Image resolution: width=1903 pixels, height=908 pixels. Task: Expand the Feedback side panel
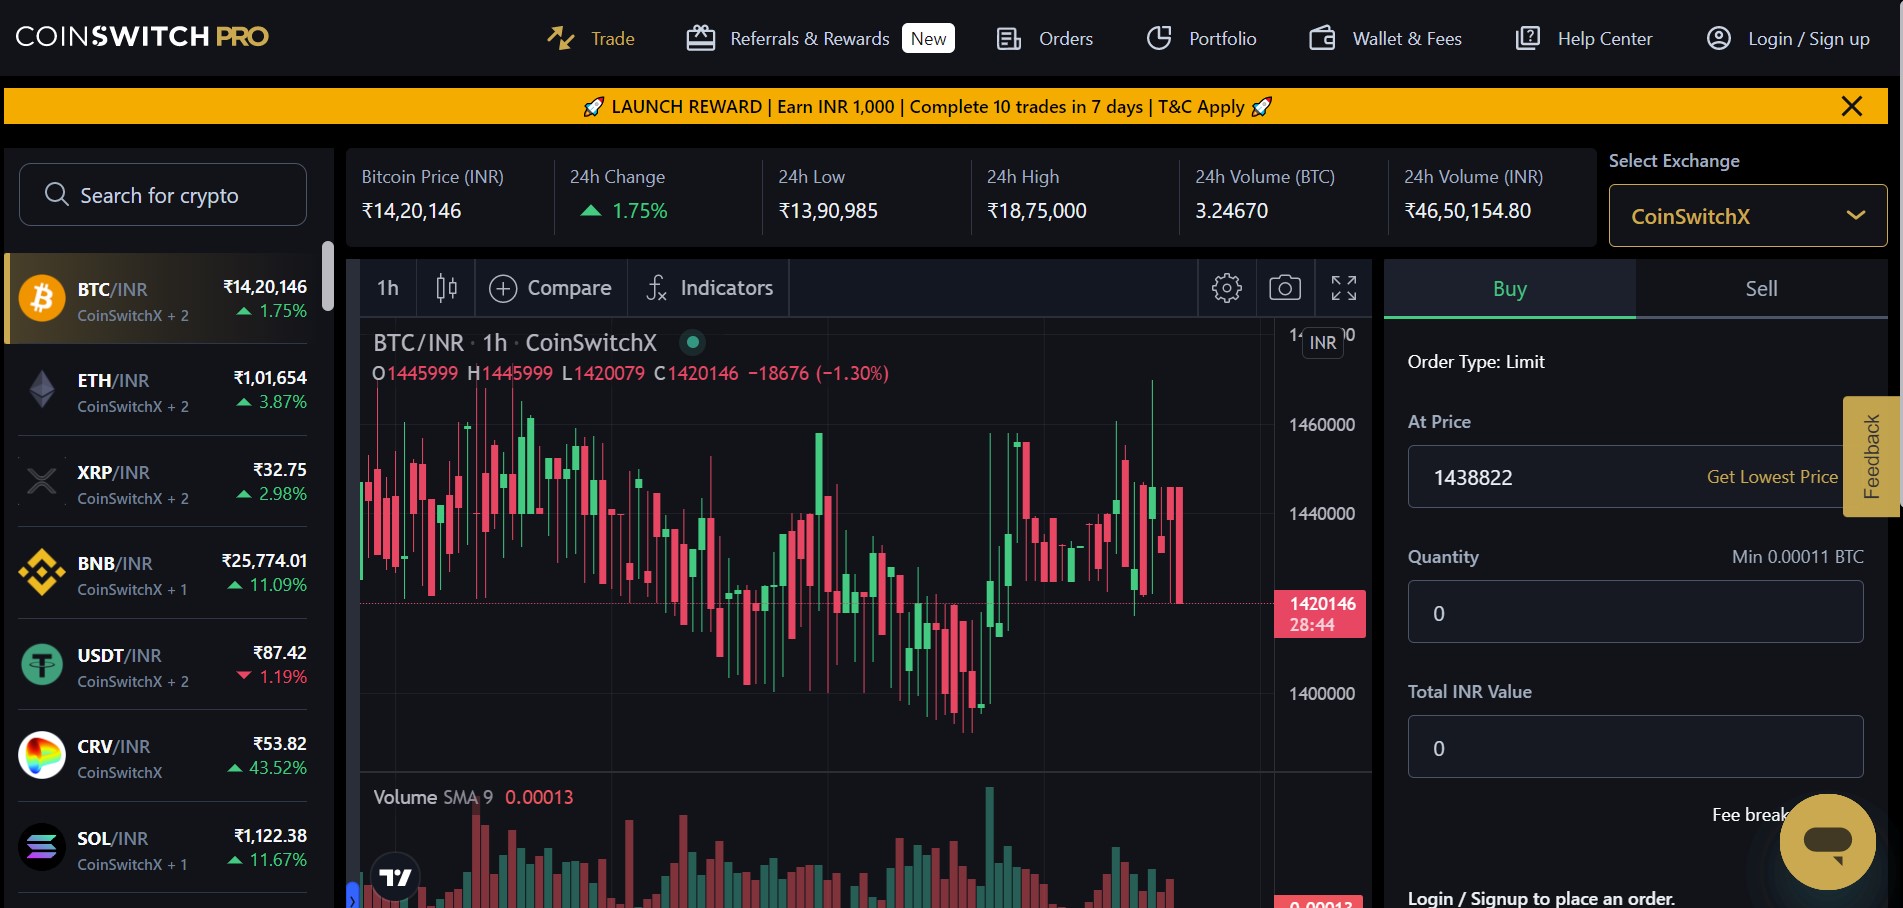pos(1871,457)
